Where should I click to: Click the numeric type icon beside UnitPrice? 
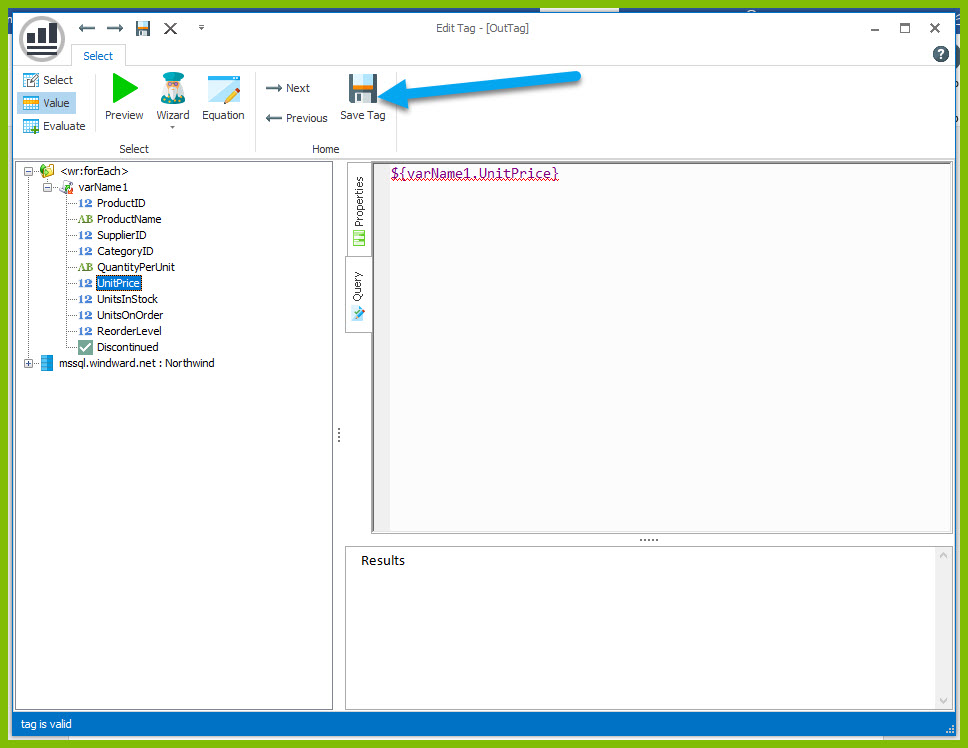(x=85, y=283)
